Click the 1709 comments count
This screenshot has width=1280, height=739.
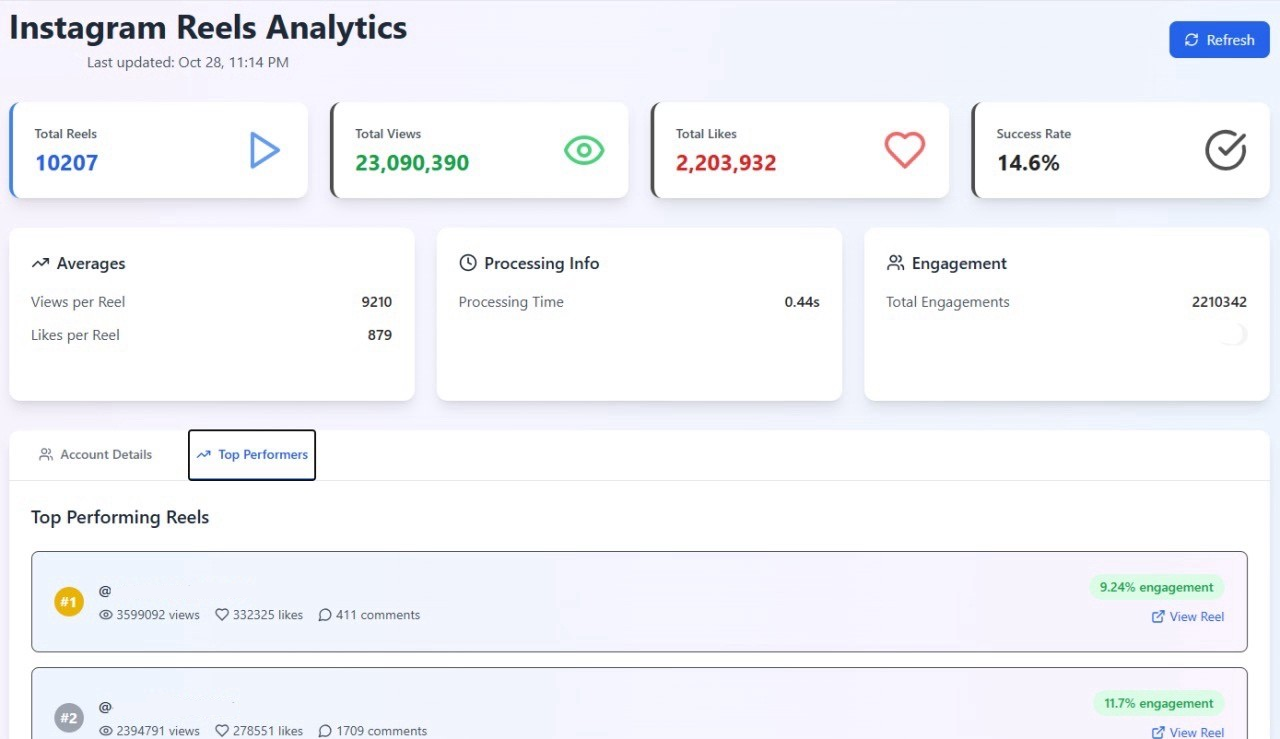click(x=382, y=731)
